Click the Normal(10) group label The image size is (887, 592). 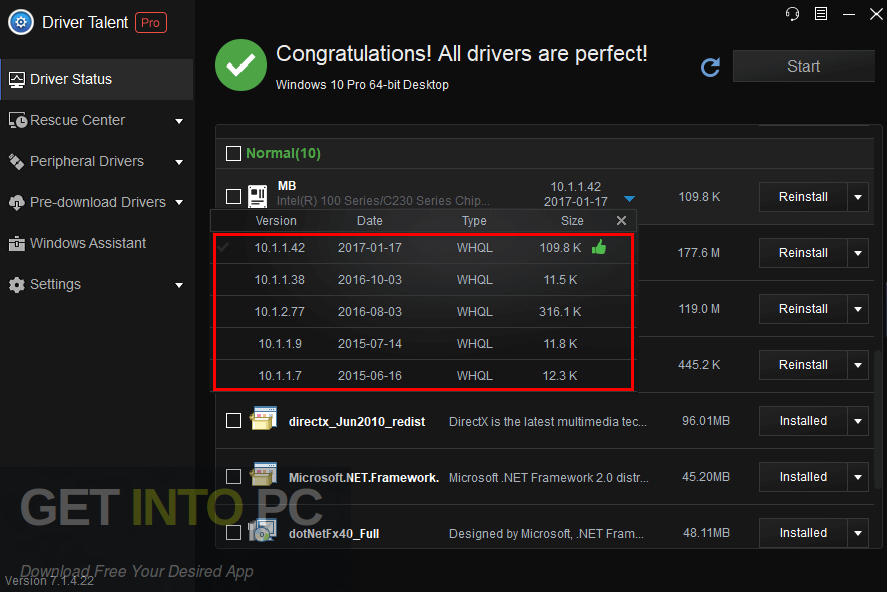pyautogui.click(x=283, y=153)
